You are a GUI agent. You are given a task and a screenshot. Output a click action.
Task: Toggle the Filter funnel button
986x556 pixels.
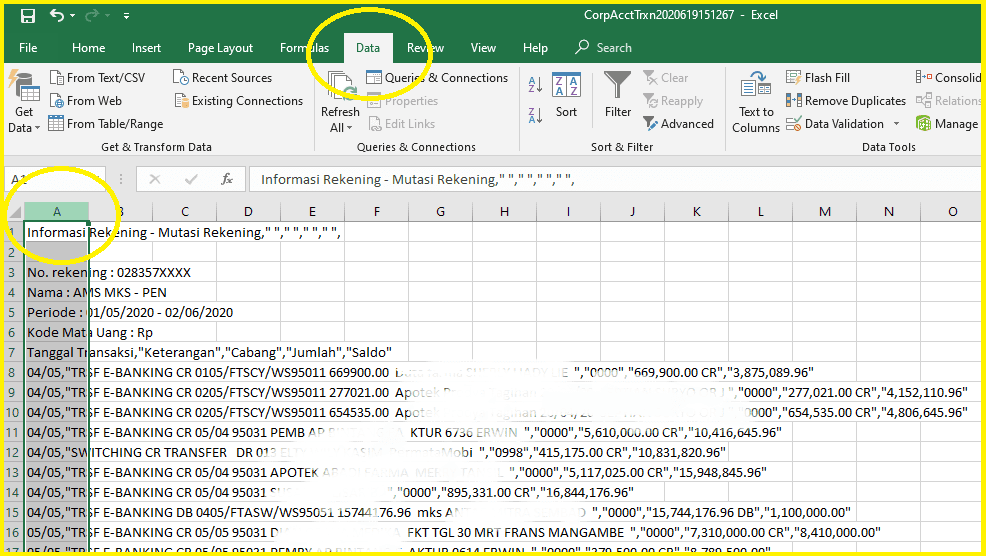click(x=618, y=94)
